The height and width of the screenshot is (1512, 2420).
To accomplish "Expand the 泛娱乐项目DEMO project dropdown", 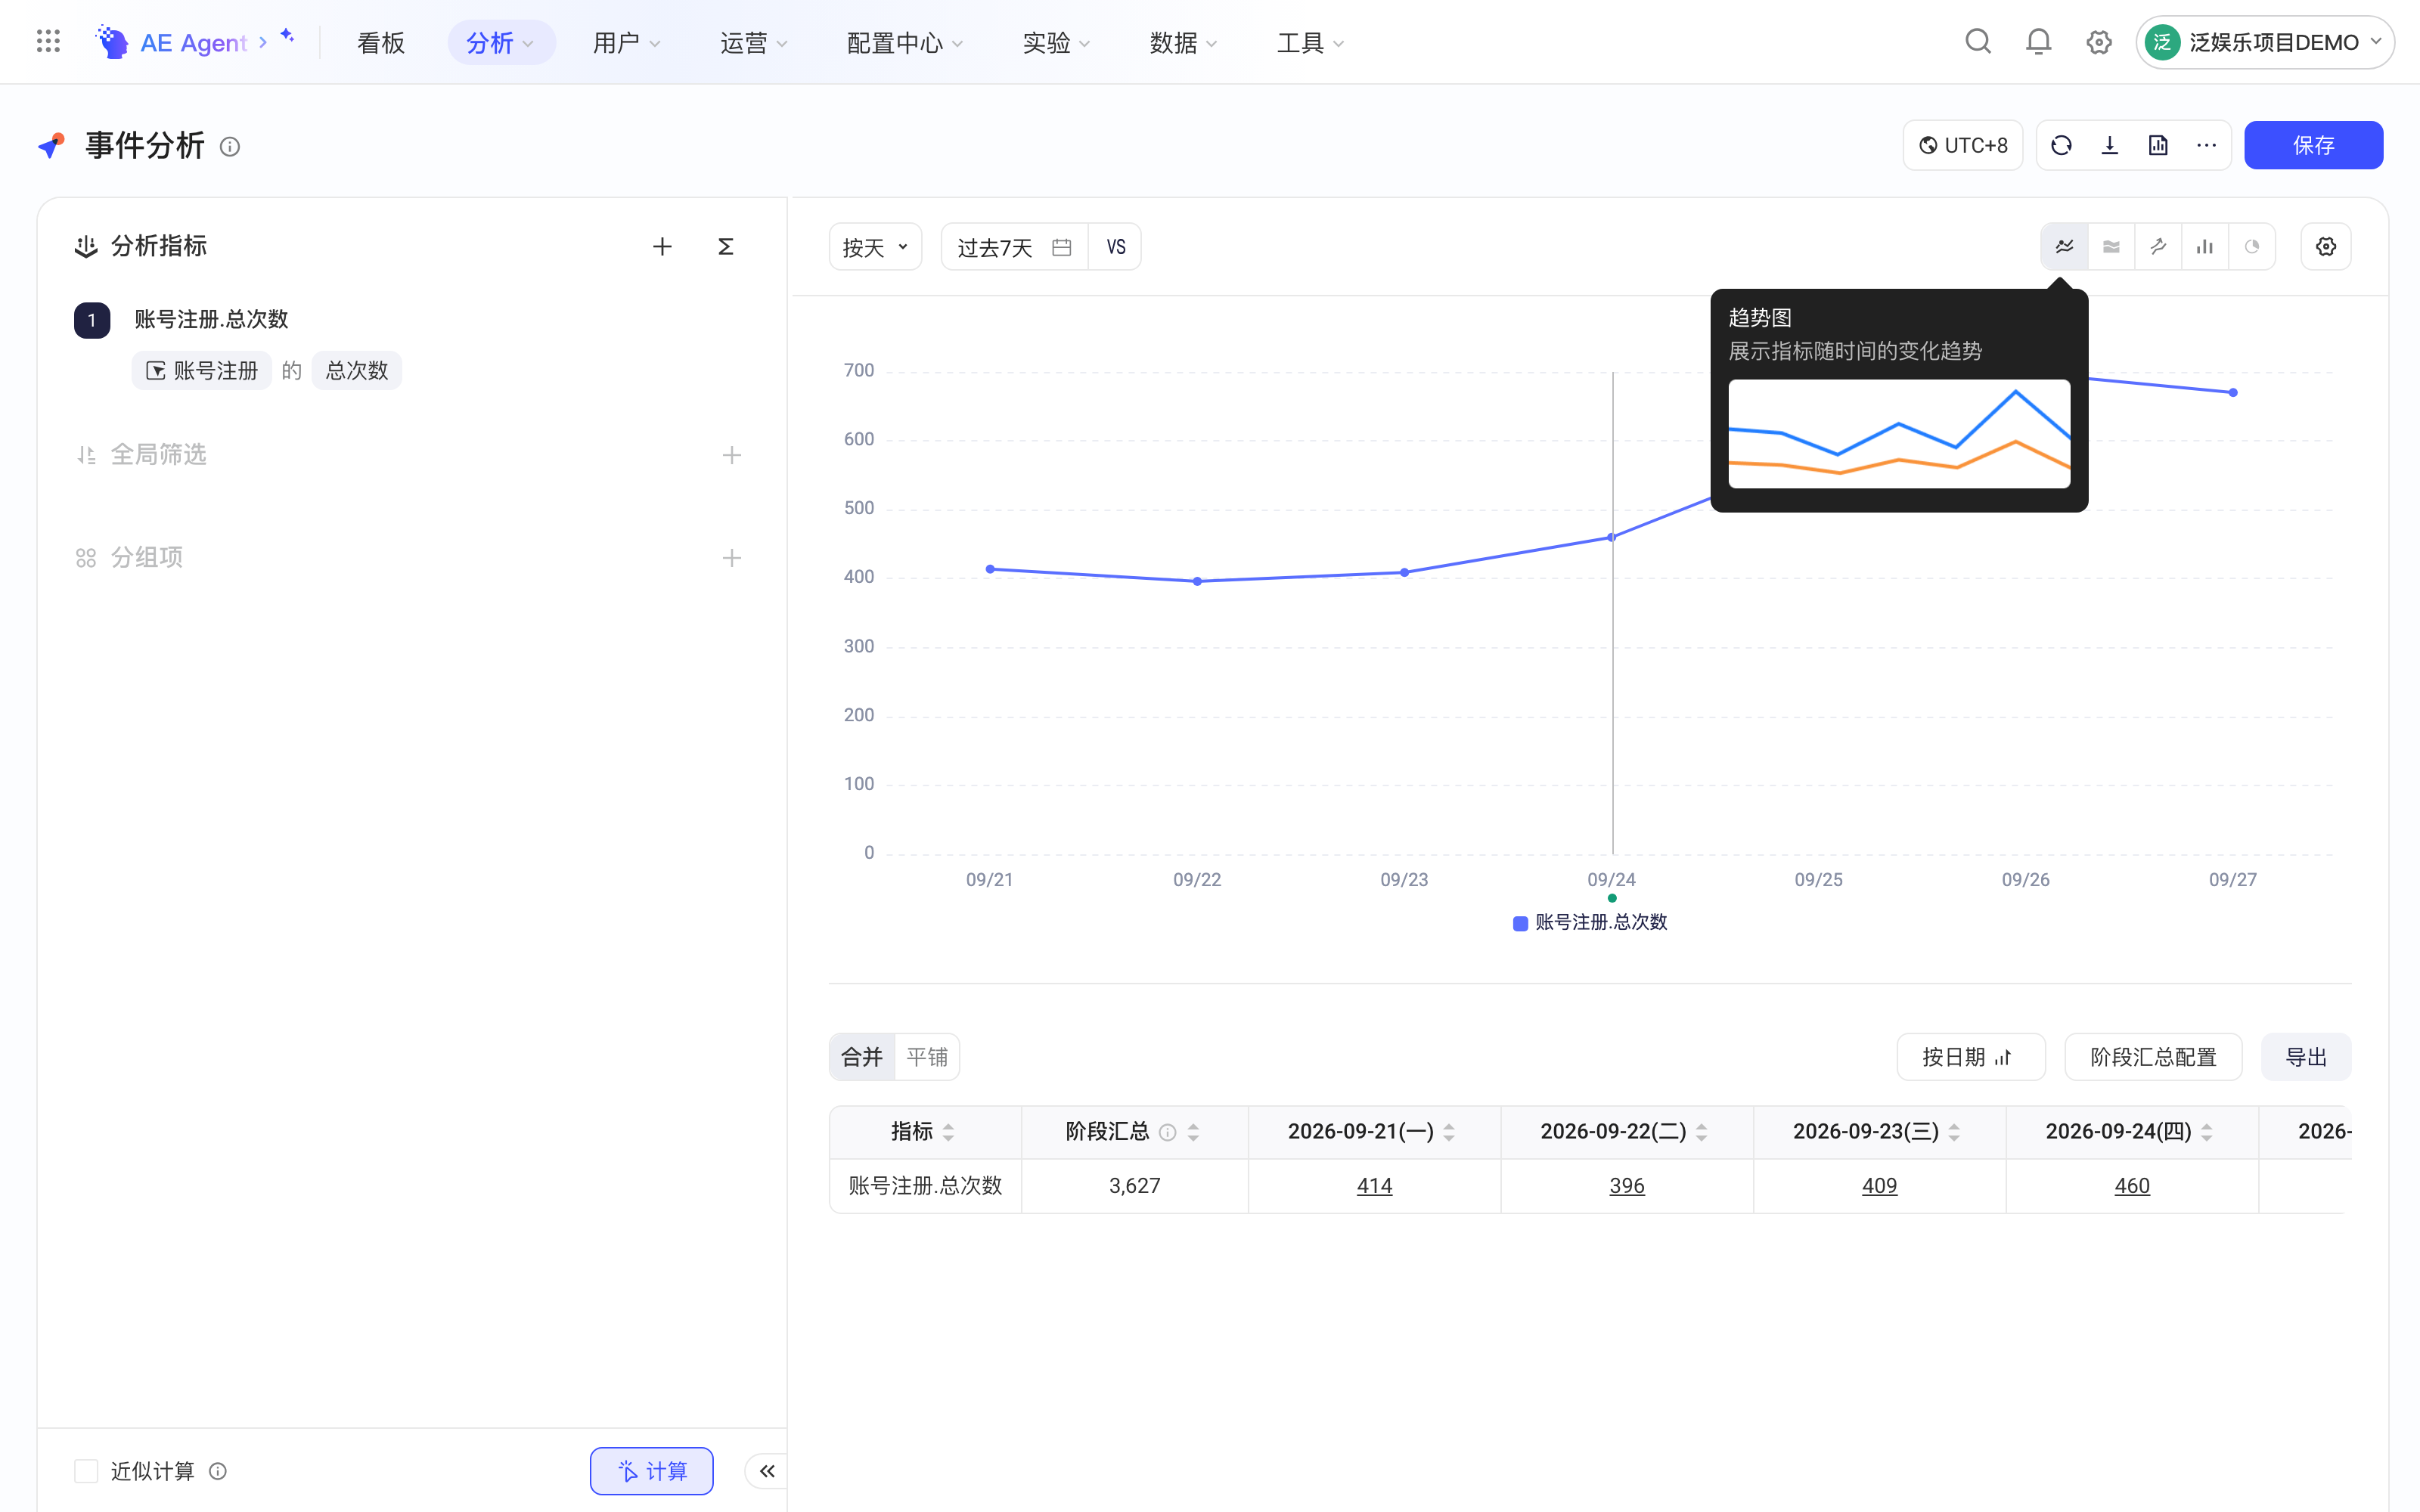I will (2264, 42).
